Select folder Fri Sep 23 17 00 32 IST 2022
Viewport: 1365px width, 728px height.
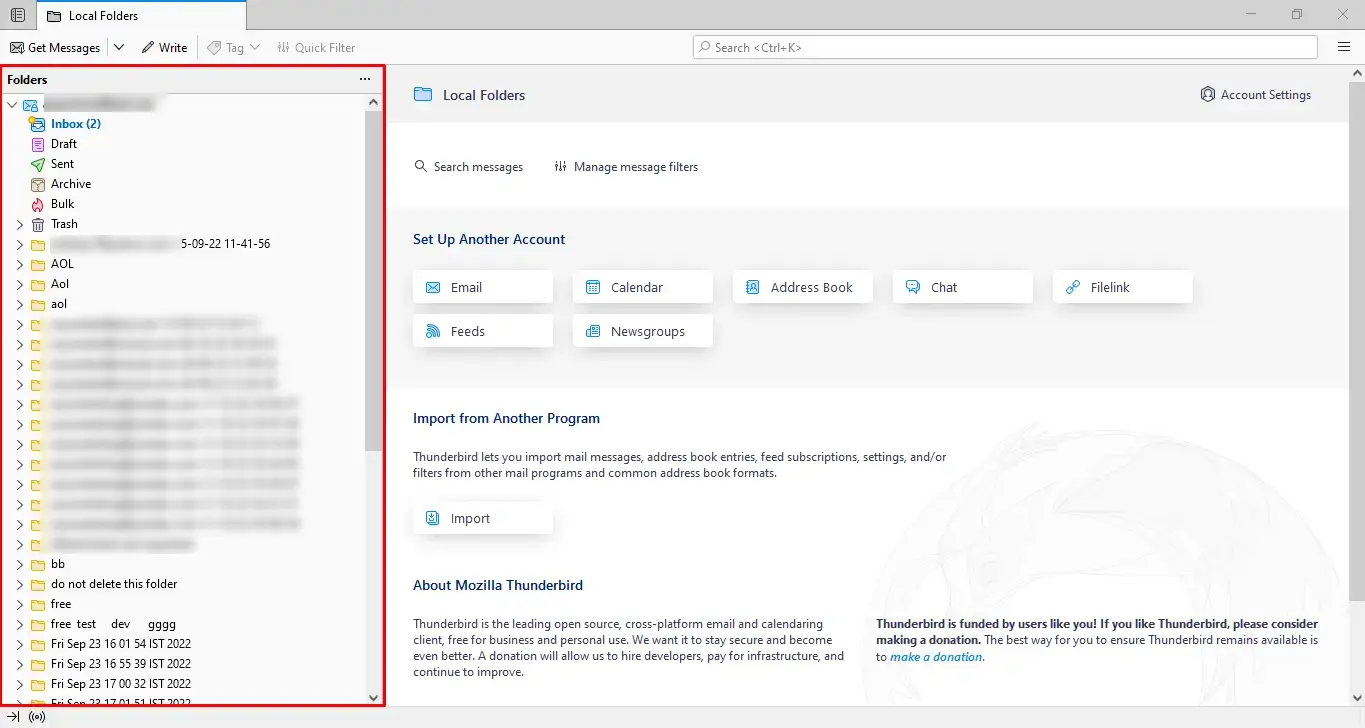[x=121, y=684]
